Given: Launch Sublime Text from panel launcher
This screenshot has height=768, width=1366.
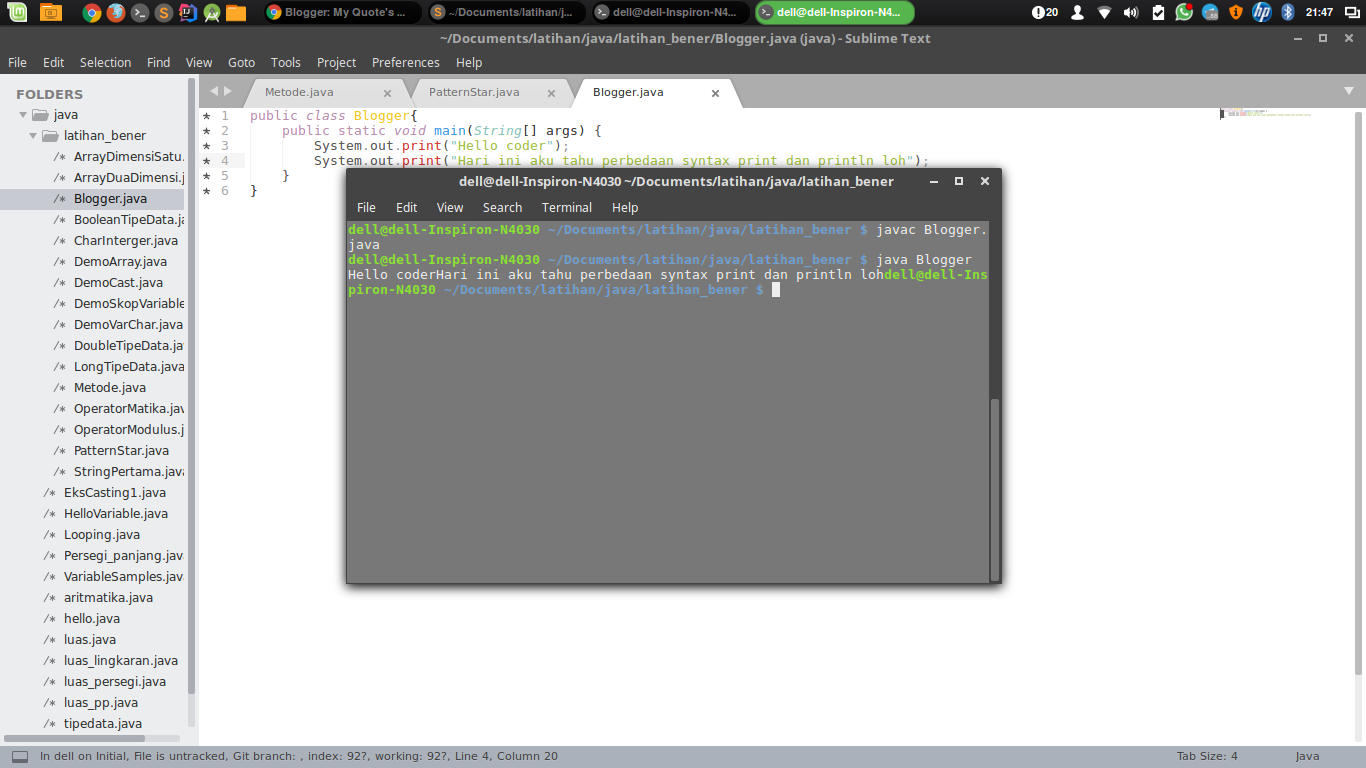Looking at the screenshot, I should click(x=164, y=12).
